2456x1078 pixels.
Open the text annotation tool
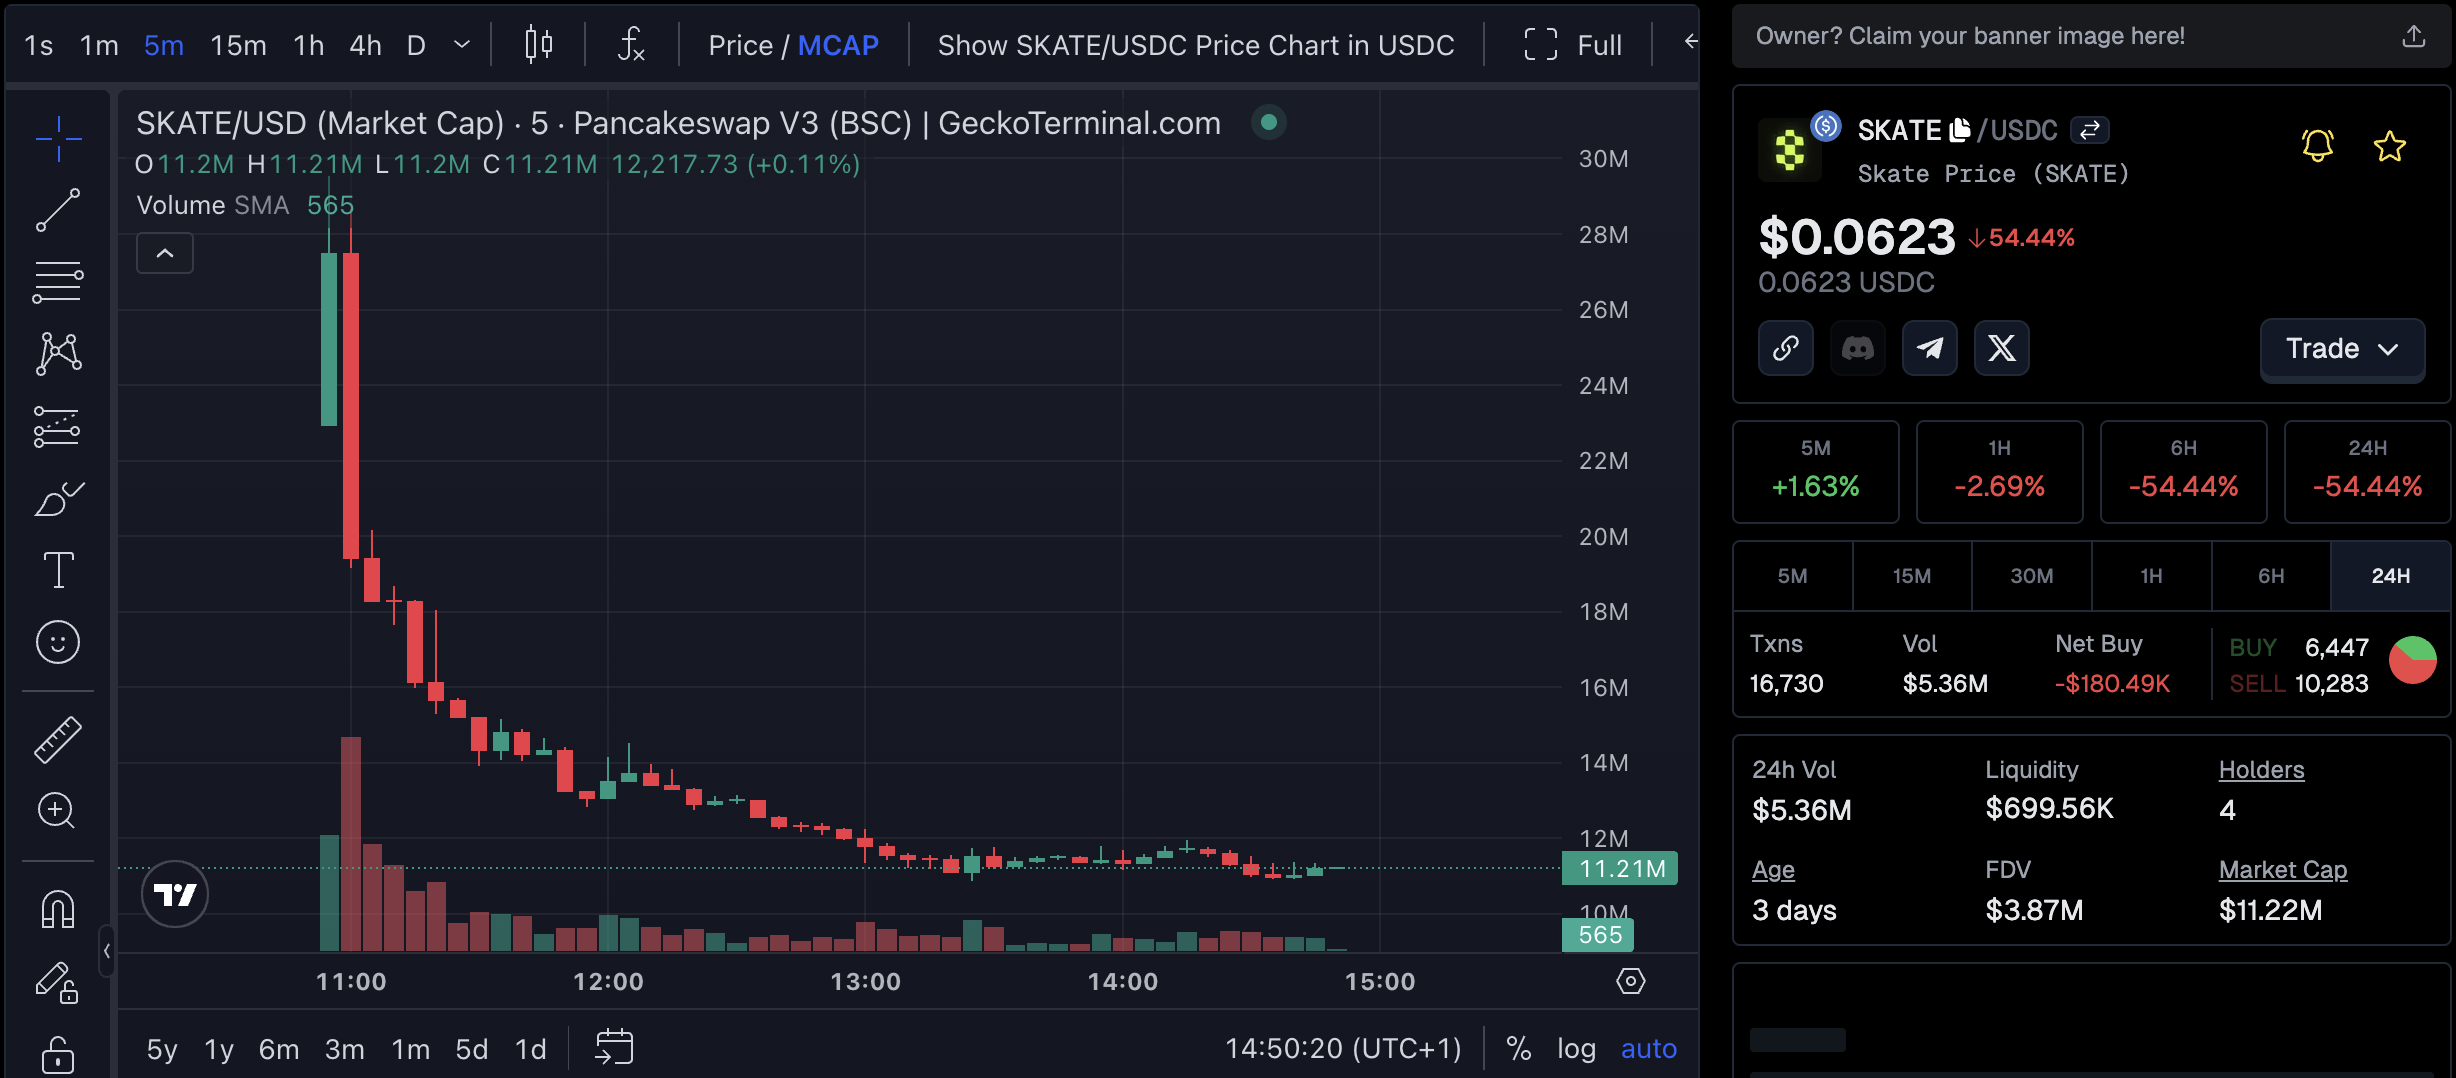pyautogui.click(x=58, y=568)
